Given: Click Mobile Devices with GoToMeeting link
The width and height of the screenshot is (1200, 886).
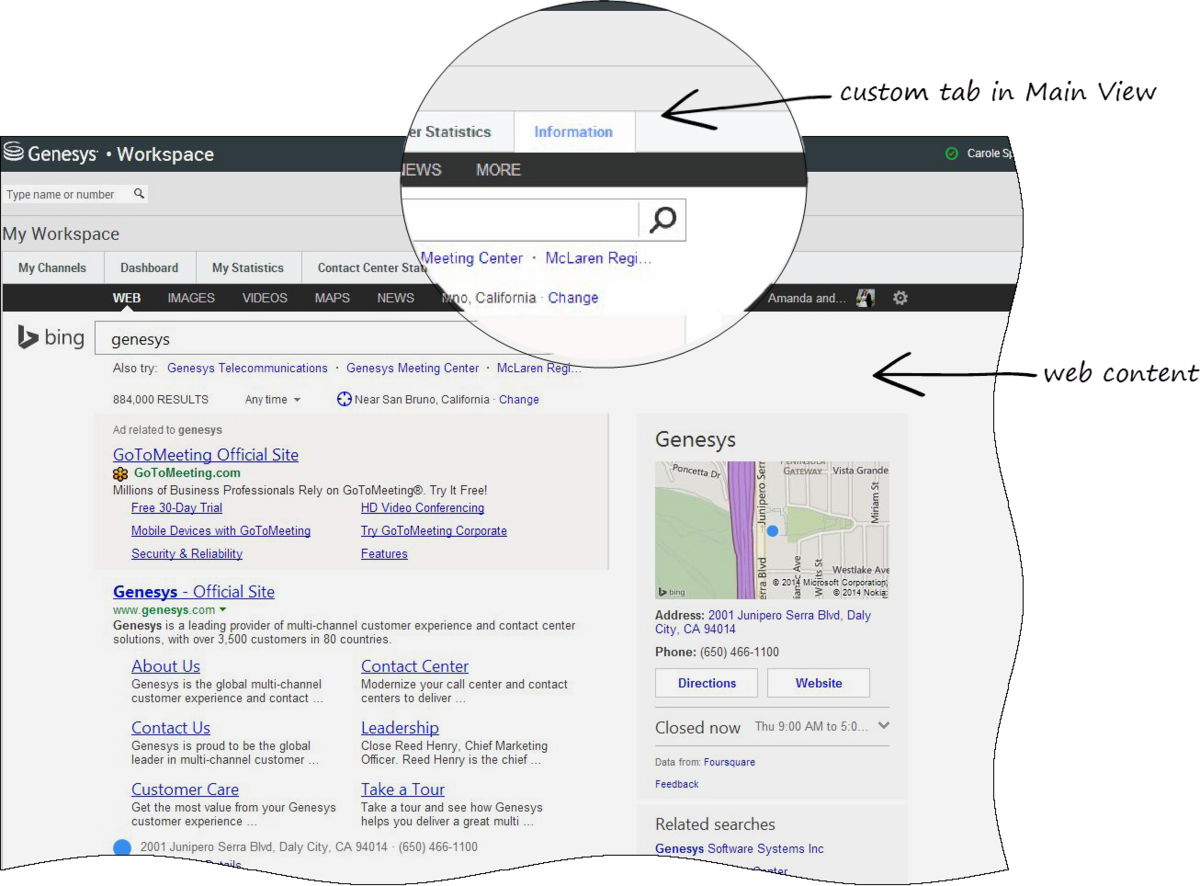Looking at the screenshot, I should (x=221, y=531).
